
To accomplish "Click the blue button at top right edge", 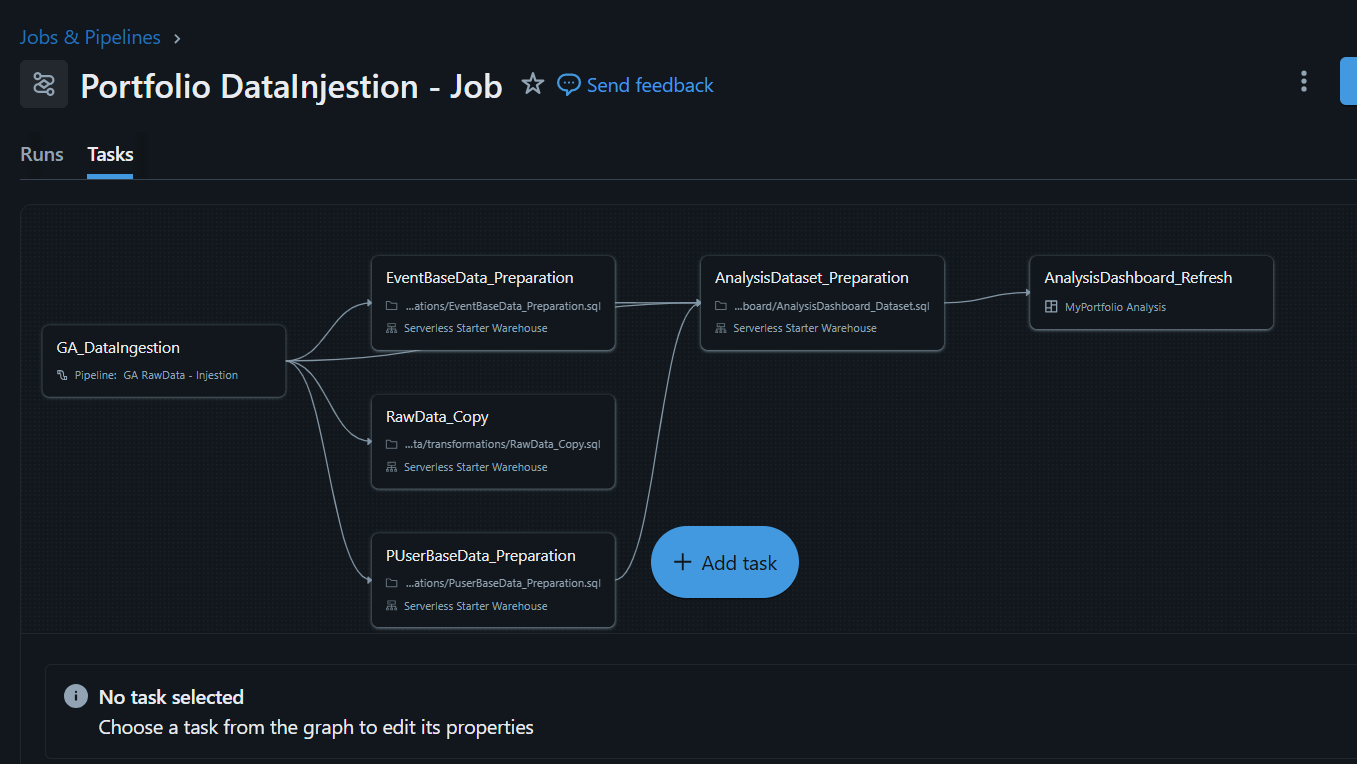I will (x=1348, y=81).
